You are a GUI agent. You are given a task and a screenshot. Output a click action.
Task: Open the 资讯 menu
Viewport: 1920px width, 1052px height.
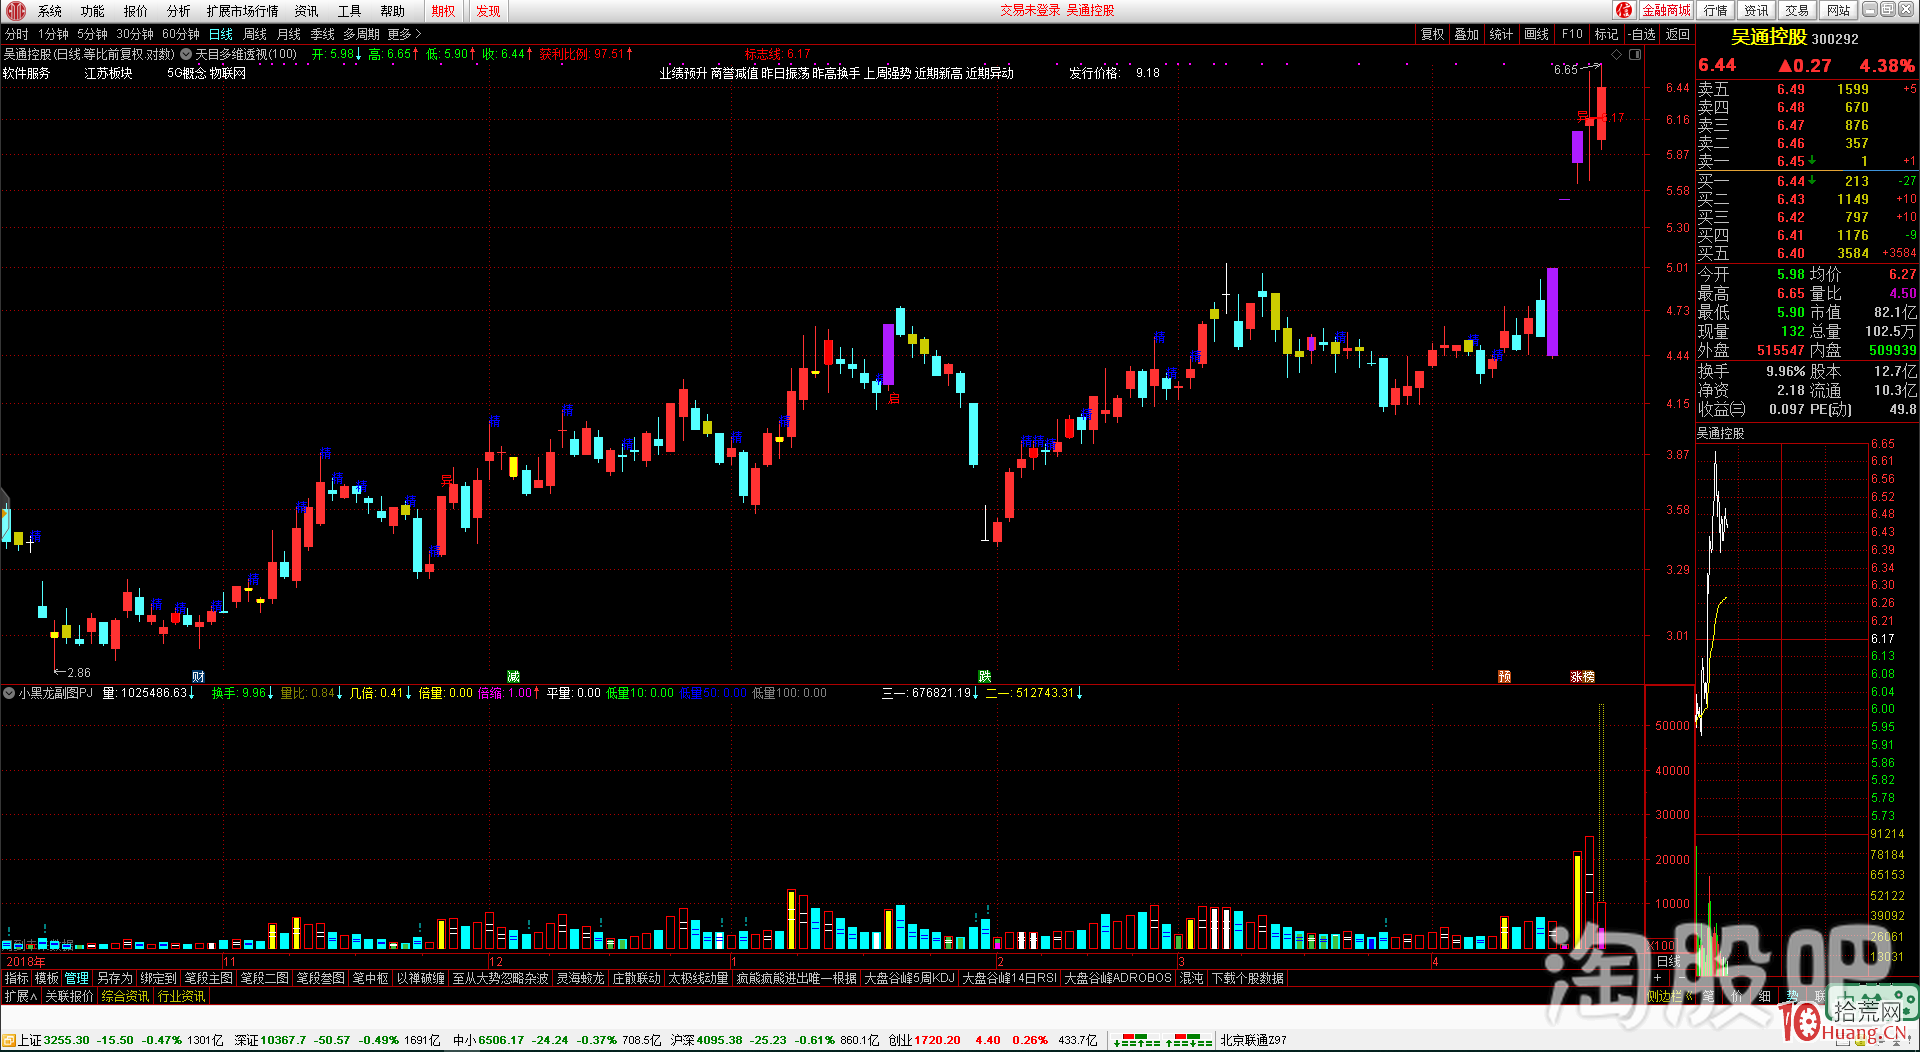[307, 11]
